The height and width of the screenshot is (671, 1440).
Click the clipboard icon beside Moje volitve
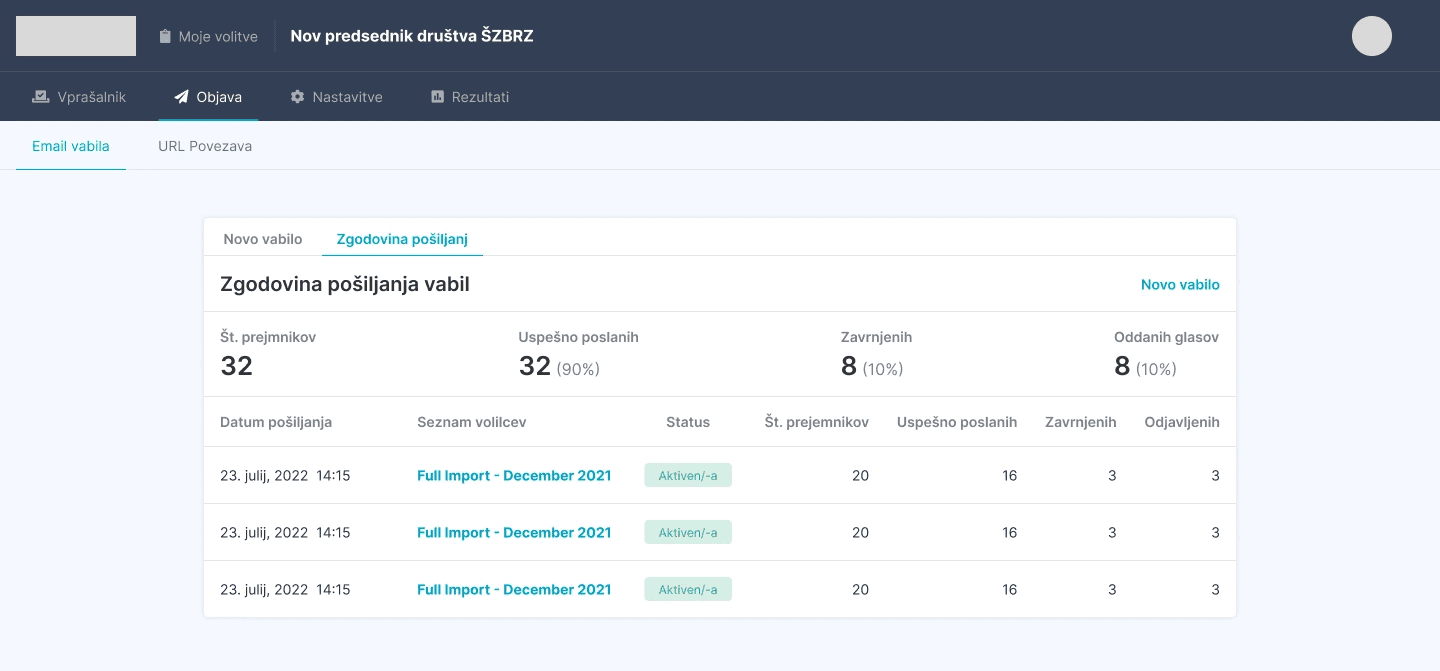(165, 36)
